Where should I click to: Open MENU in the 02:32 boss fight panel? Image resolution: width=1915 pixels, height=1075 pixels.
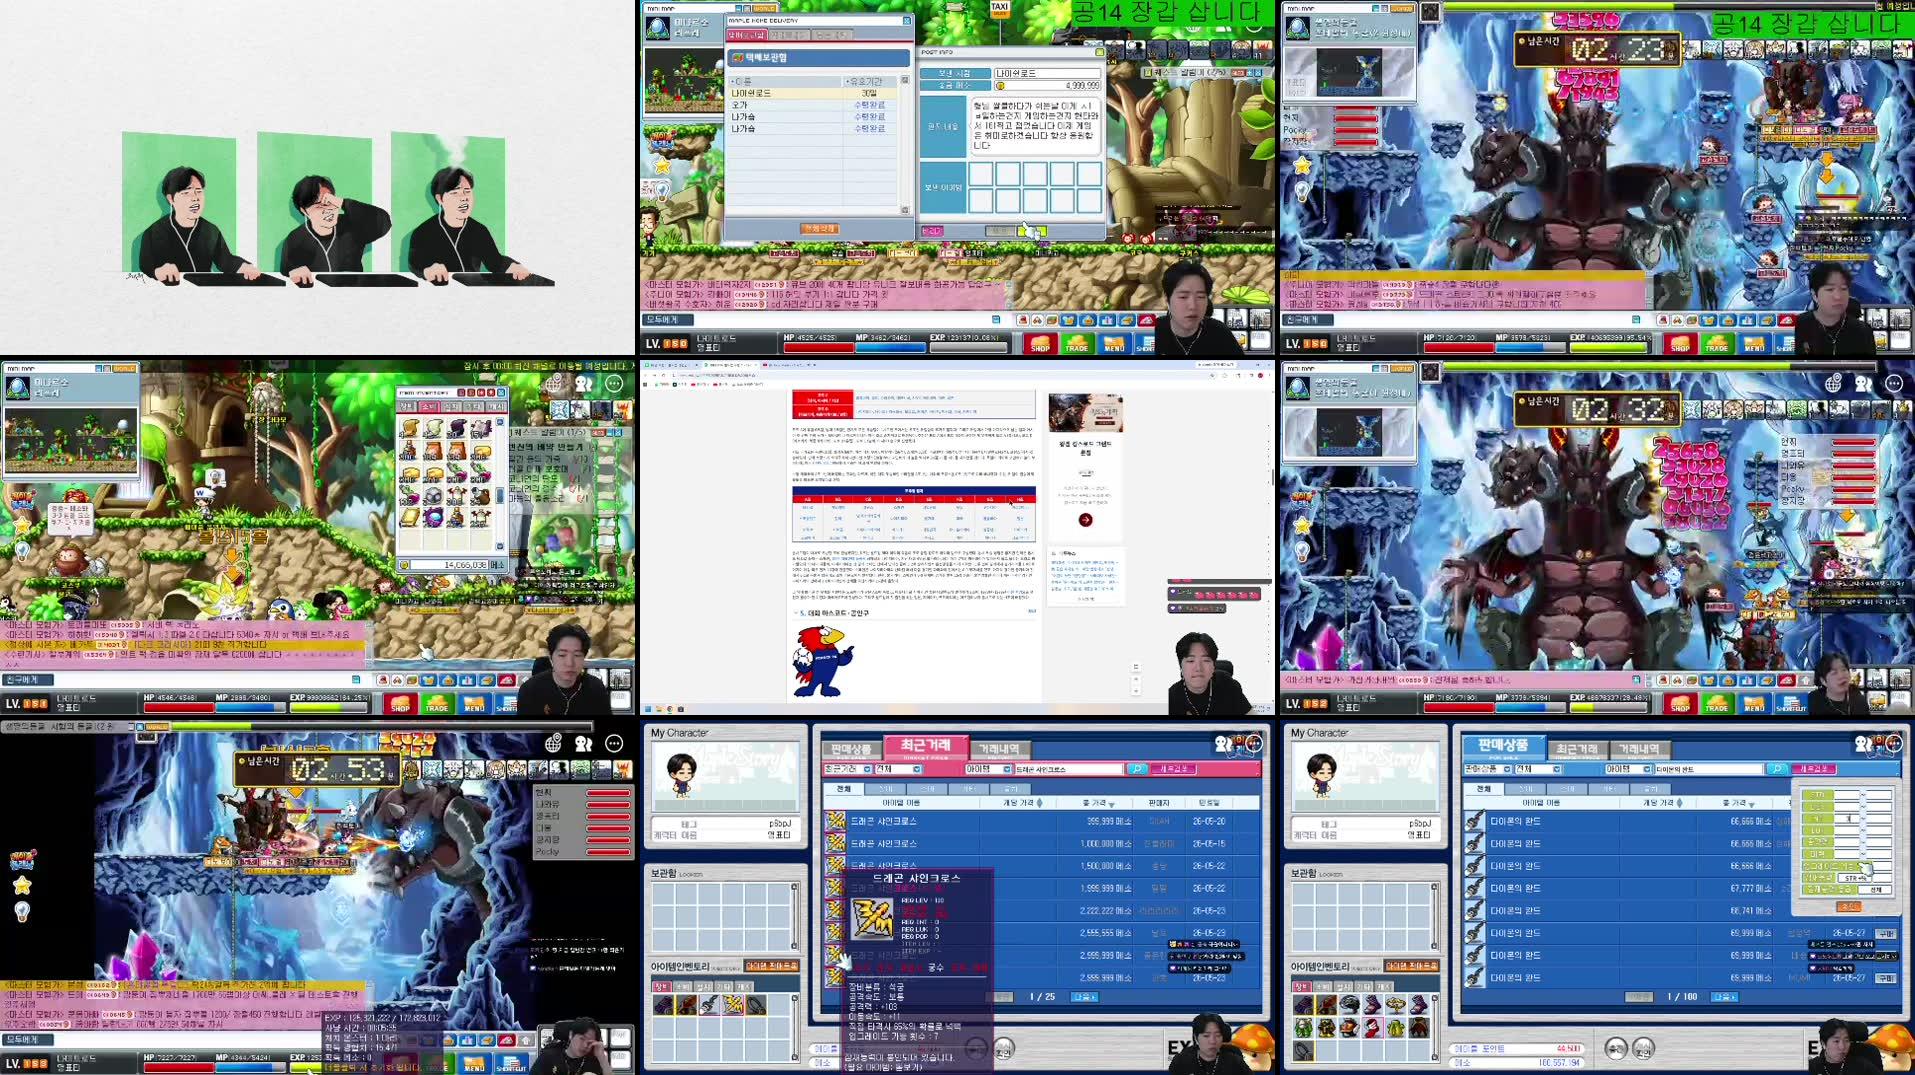(1754, 704)
